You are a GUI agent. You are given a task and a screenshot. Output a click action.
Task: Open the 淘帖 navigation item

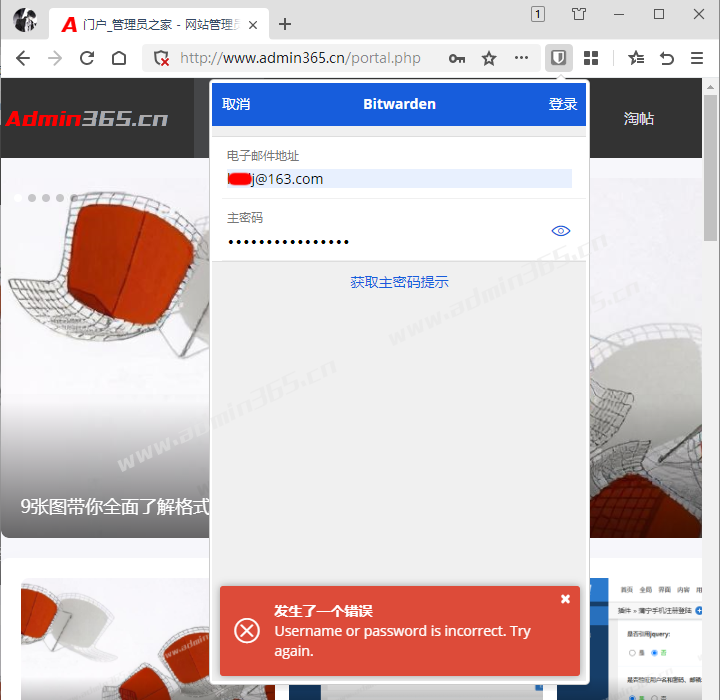[x=638, y=119]
